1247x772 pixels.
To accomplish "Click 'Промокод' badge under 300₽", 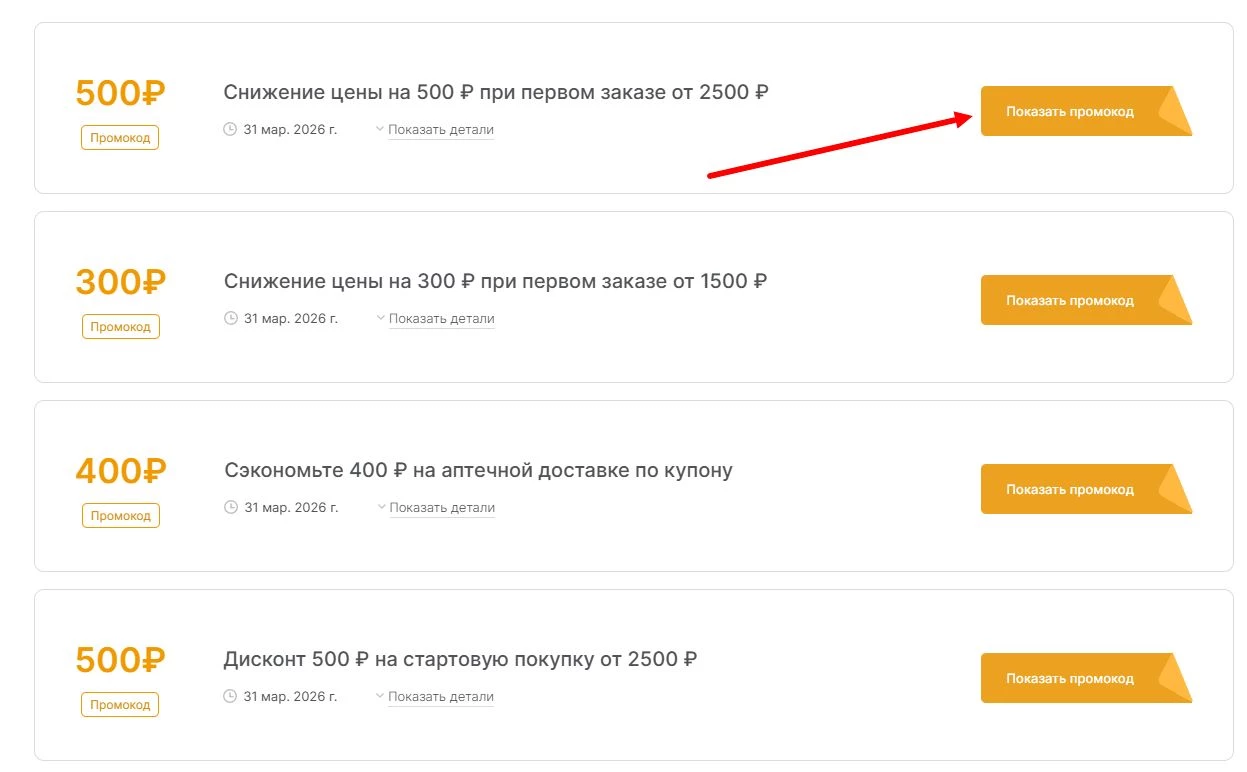I will pyautogui.click(x=120, y=327).
